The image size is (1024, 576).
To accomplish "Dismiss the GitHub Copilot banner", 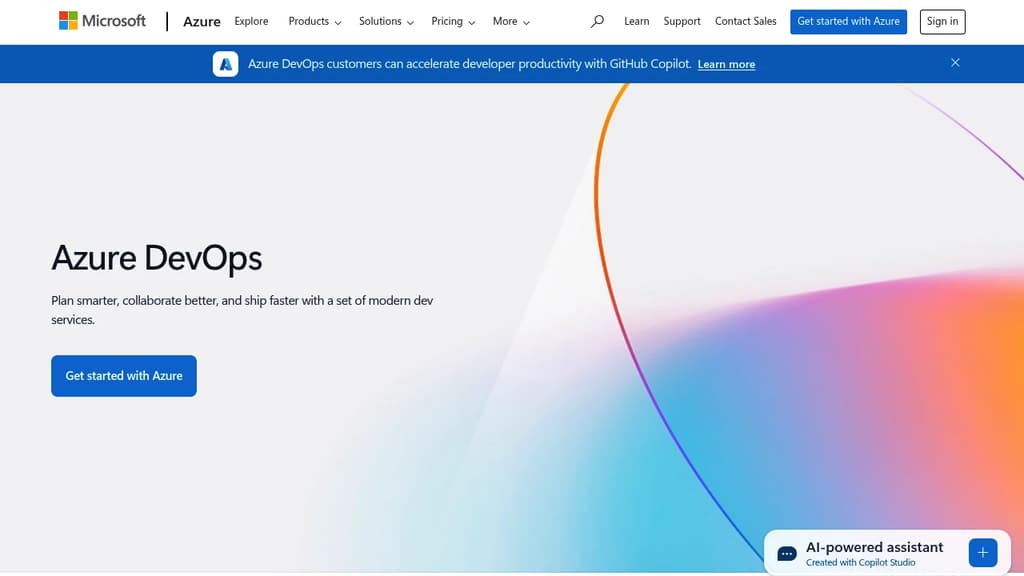I will [955, 63].
